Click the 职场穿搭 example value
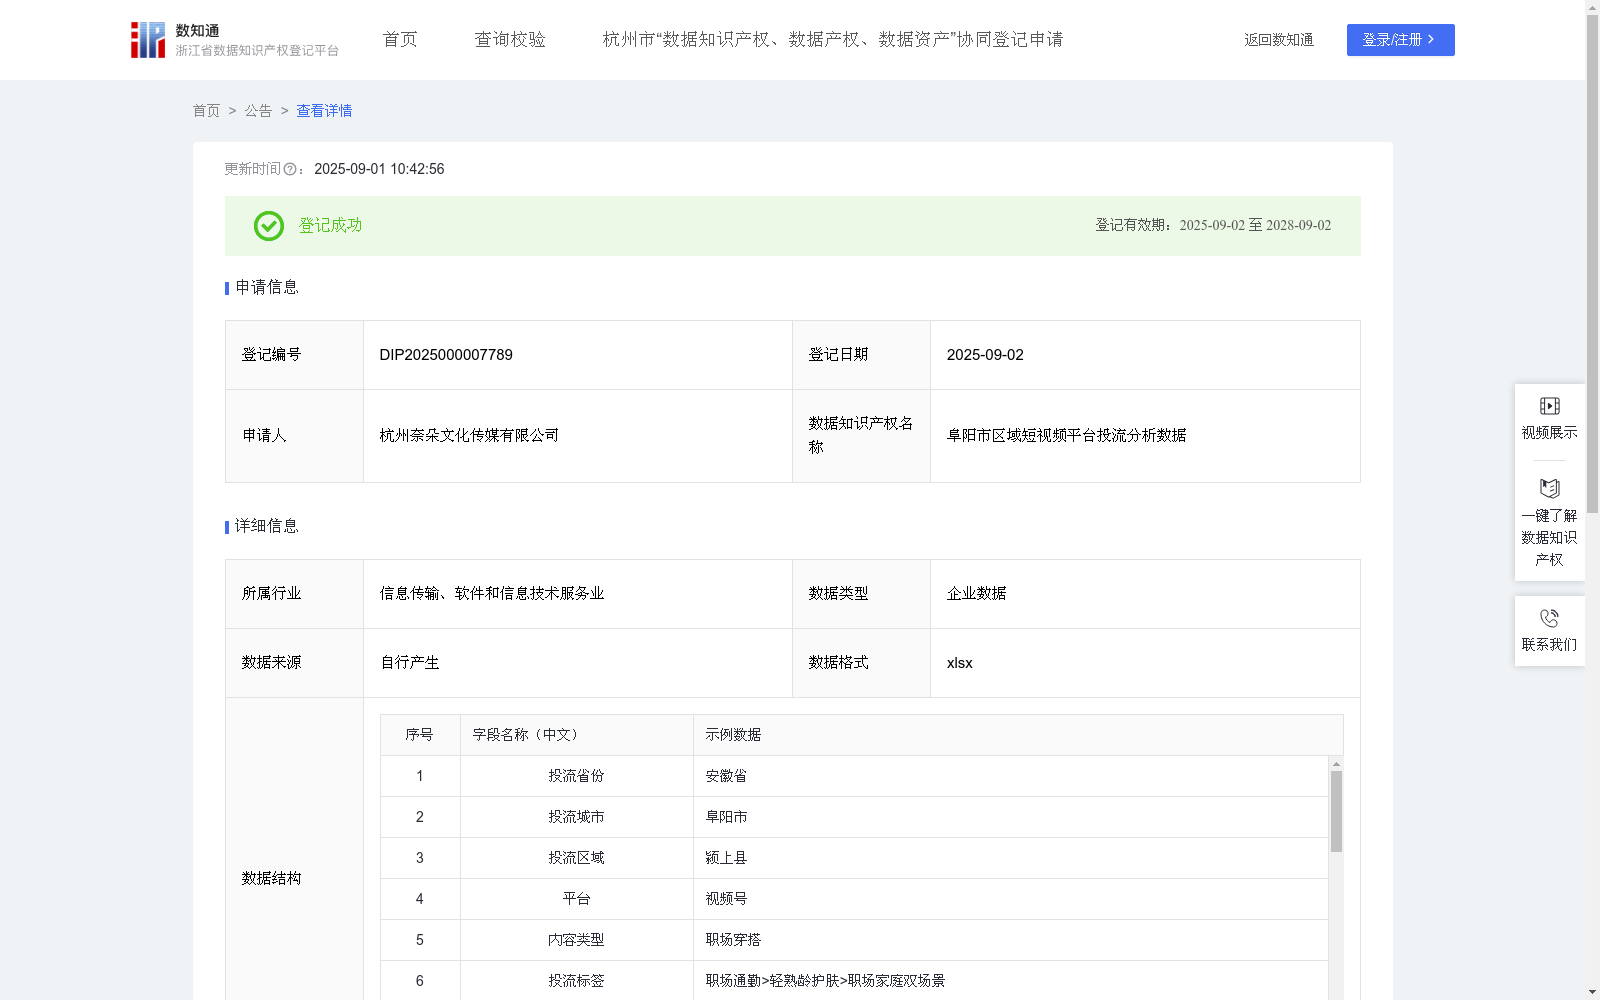This screenshot has height=1000, width=1600. (733, 940)
